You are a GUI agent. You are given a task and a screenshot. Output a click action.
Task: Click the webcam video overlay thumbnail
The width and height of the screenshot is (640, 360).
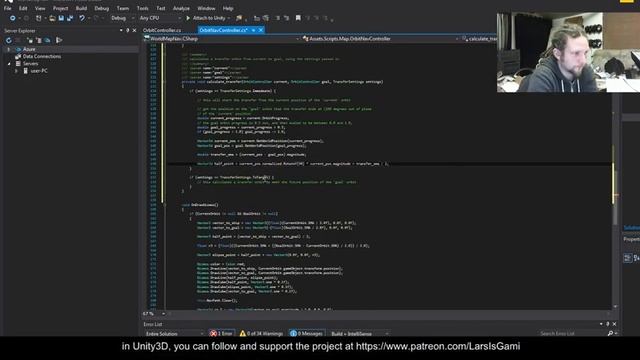pos(568,52)
